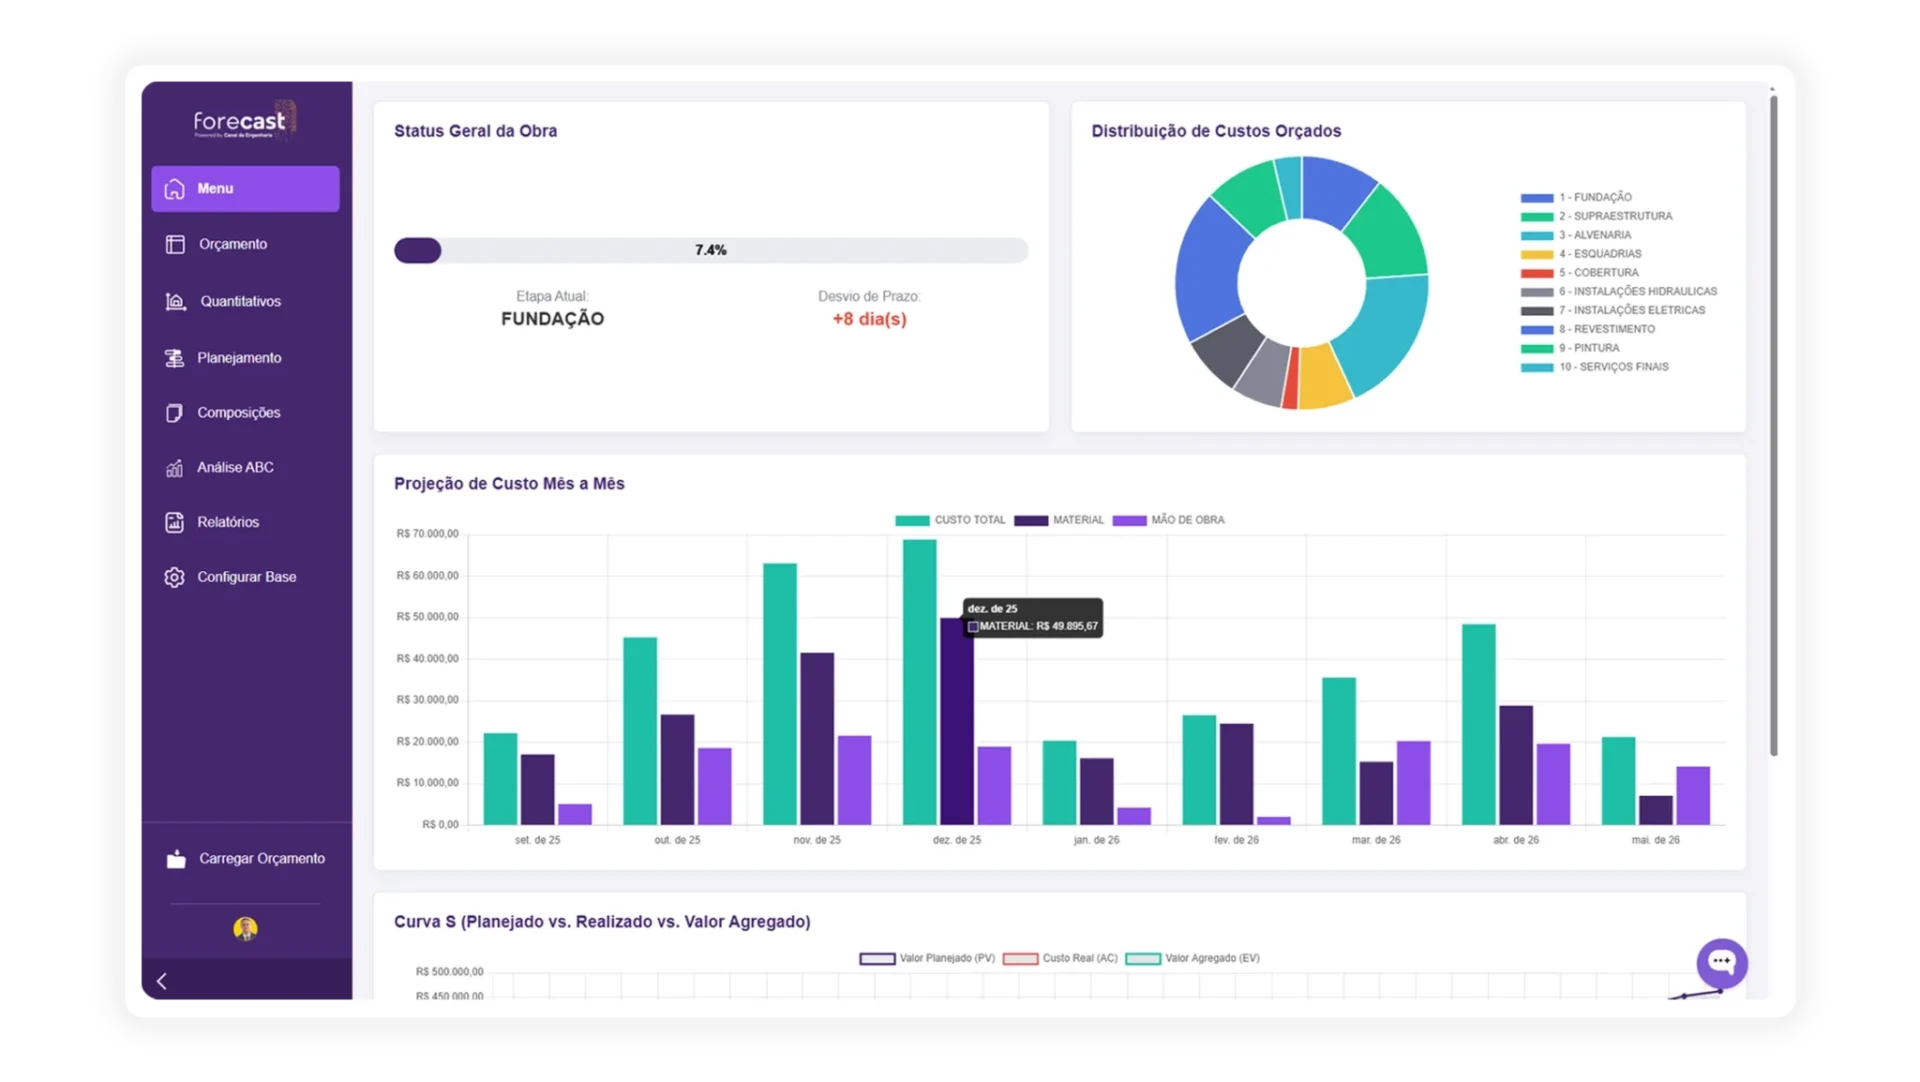Viewport: 1920px width, 1082px height.
Task: Click the user avatar in sidebar
Action: (x=245, y=930)
